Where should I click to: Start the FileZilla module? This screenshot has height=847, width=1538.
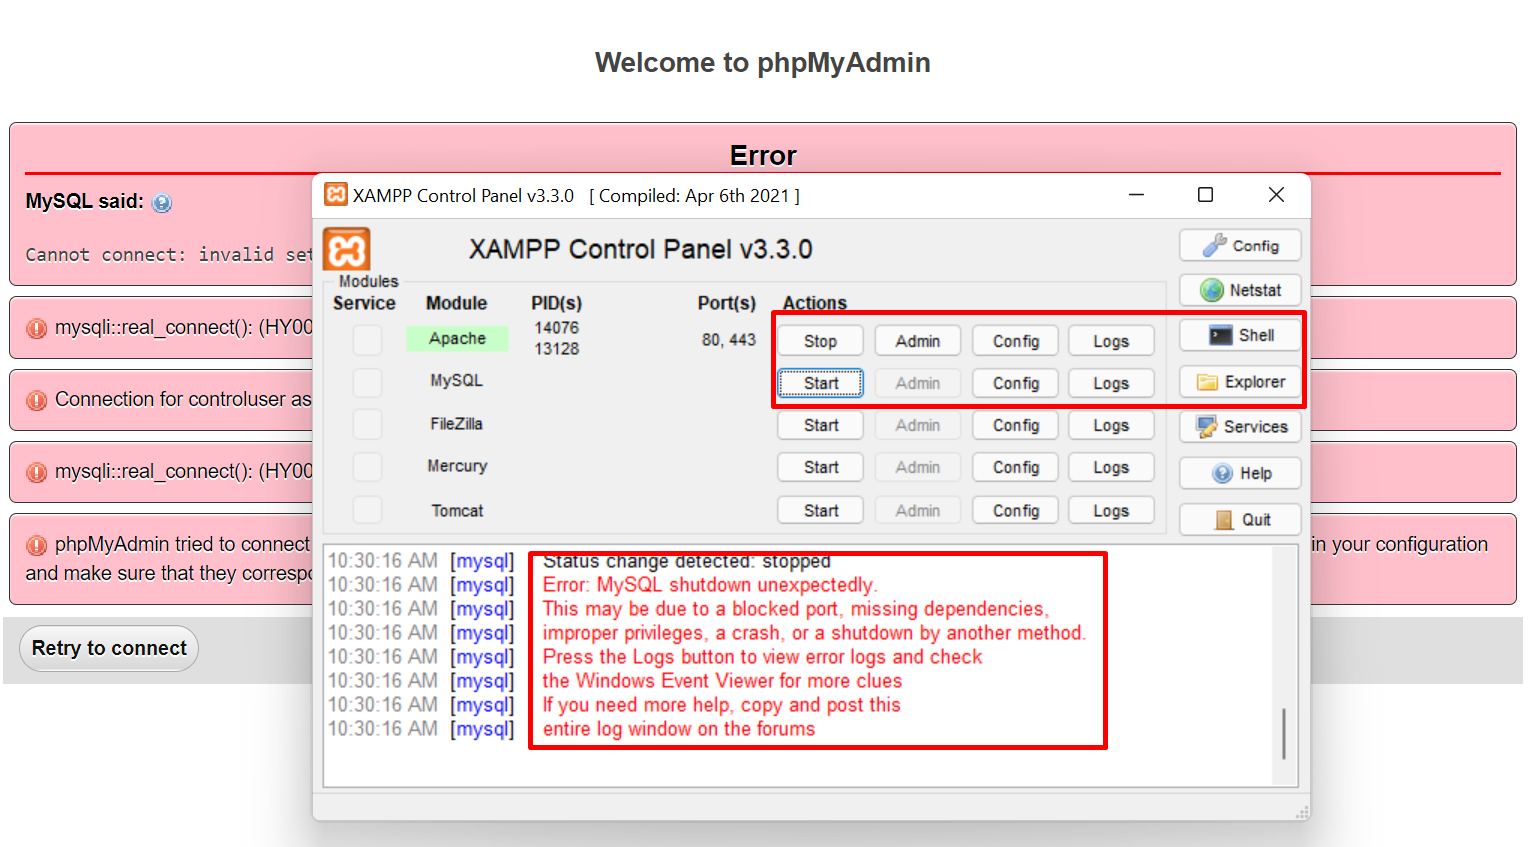[820, 425]
